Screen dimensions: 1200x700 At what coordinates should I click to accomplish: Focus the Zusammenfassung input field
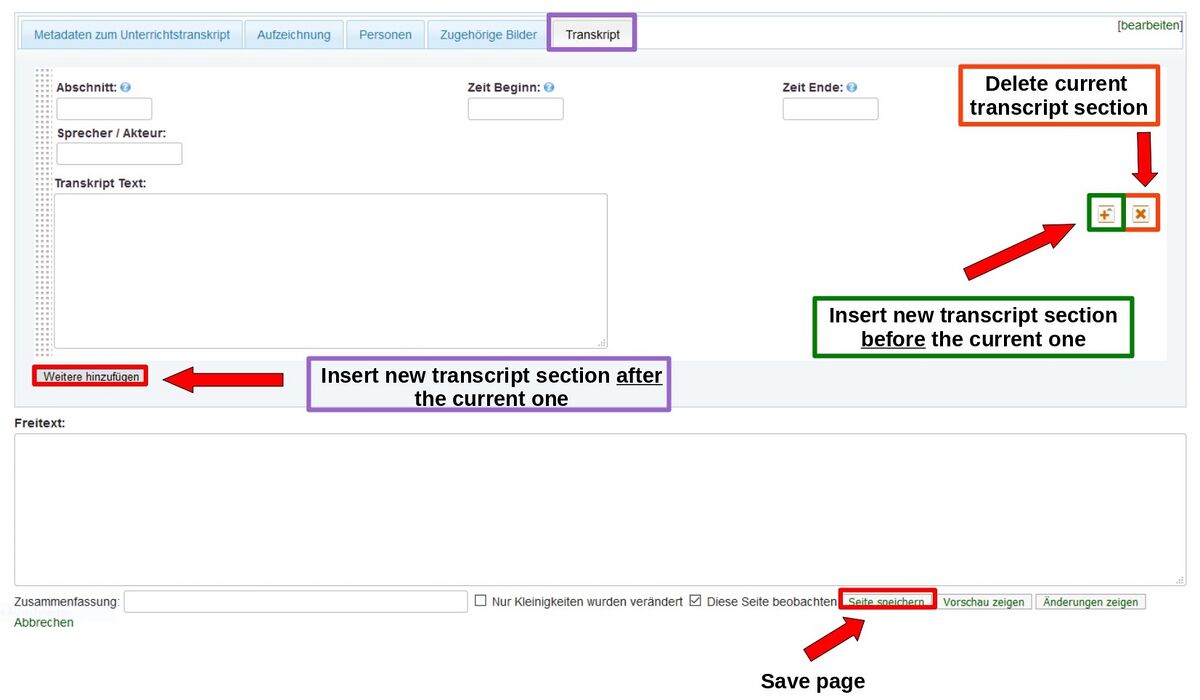point(295,601)
